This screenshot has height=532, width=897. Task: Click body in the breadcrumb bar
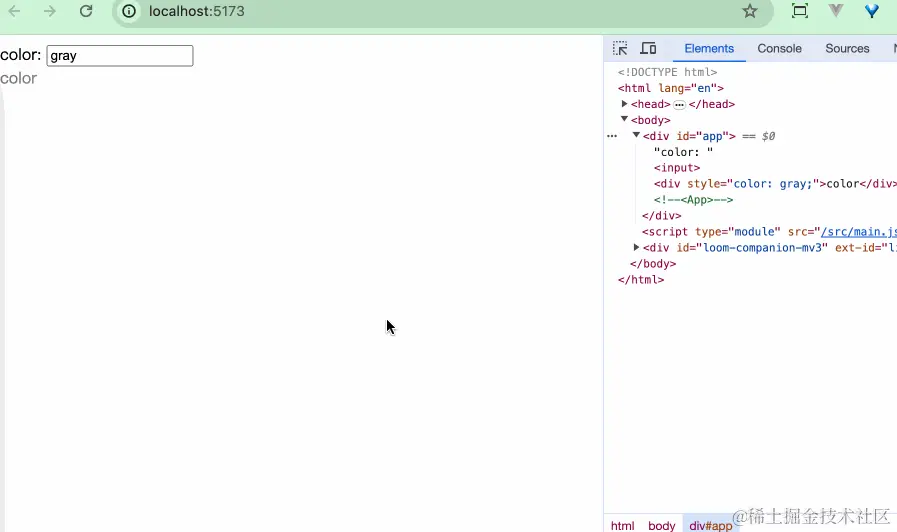661,526
